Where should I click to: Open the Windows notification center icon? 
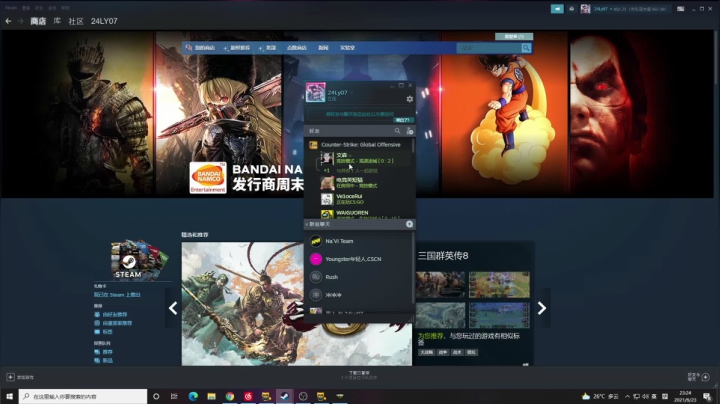[707, 397]
